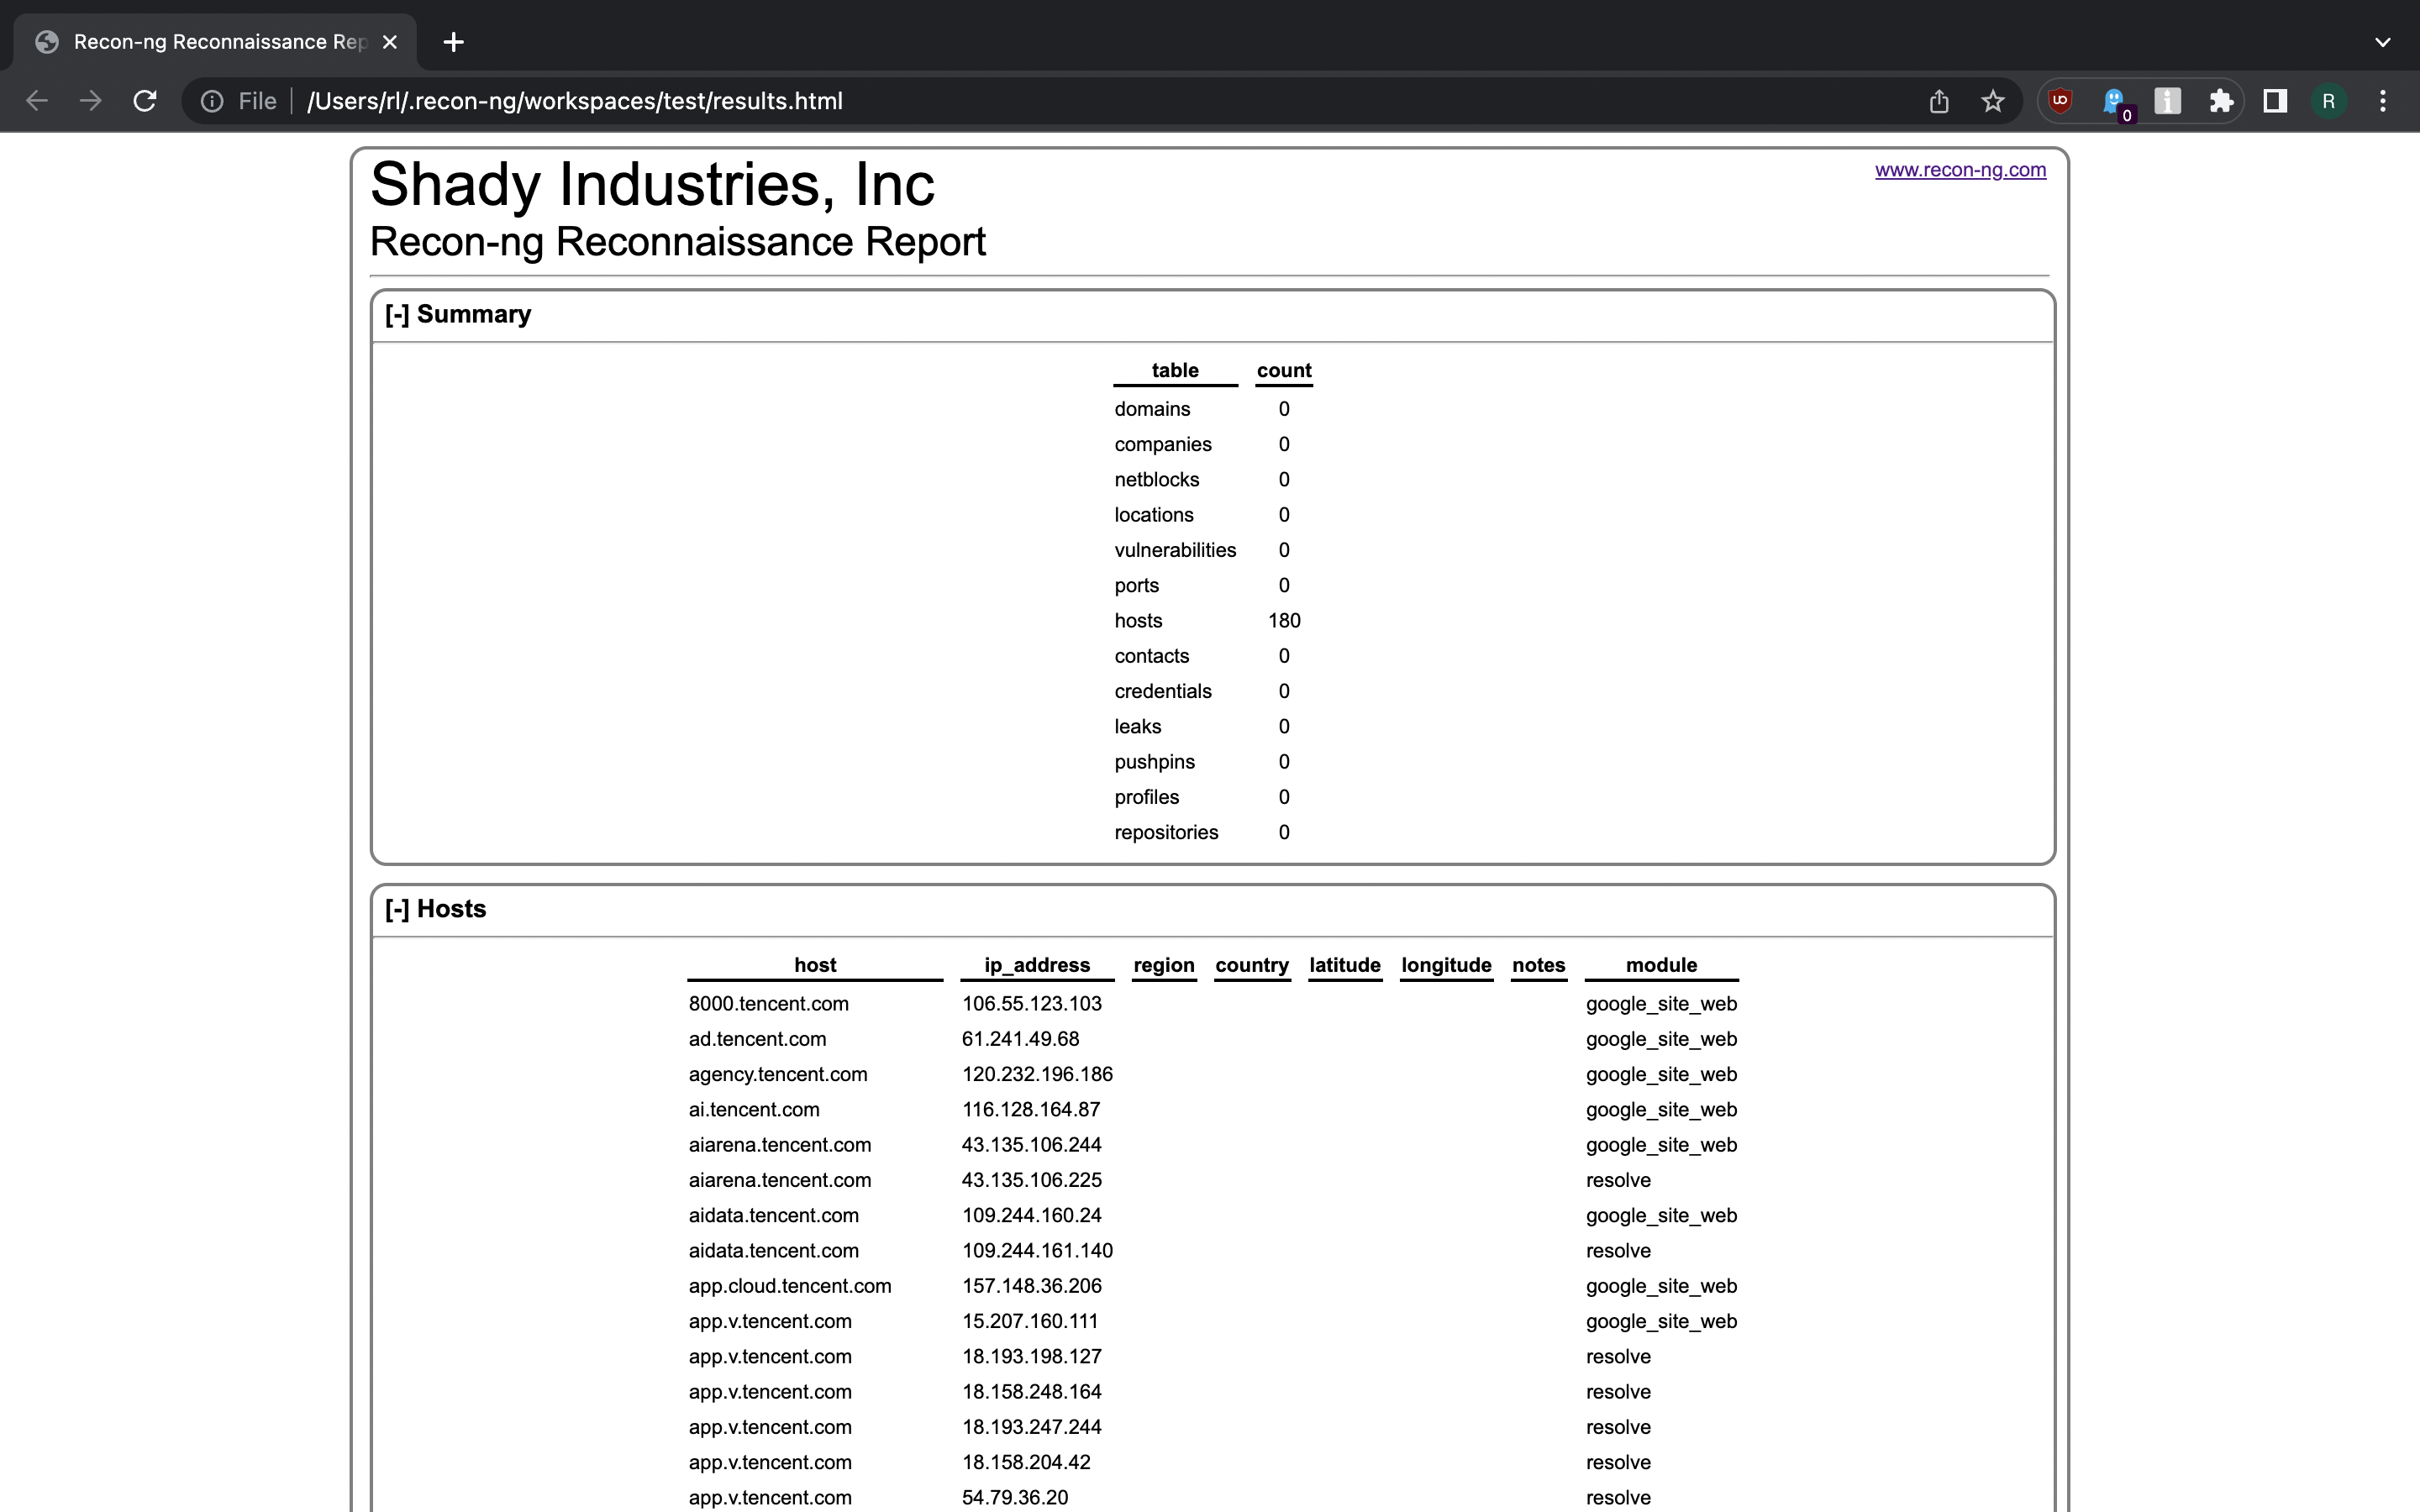The width and height of the screenshot is (2420, 1512).
Task: Click IP address 18.158.204.42
Action: [x=1026, y=1463]
